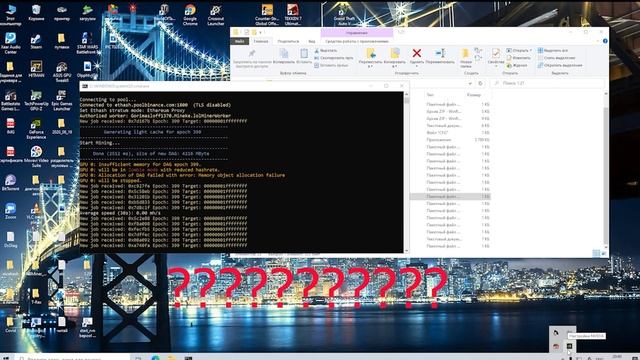This screenshot has height=360, width=640.
Task: Click Select all button in ribbon
Action: [553, 51]
